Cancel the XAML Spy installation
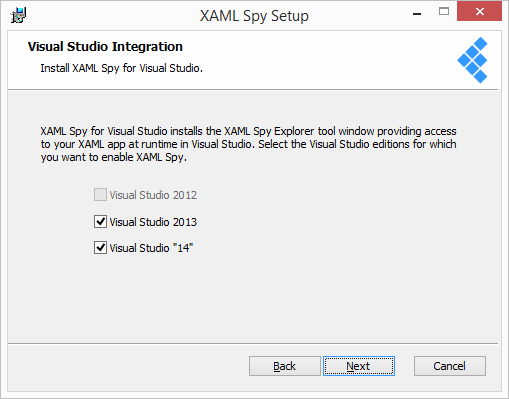The image size is (509, 399). [x=450, y=366]
